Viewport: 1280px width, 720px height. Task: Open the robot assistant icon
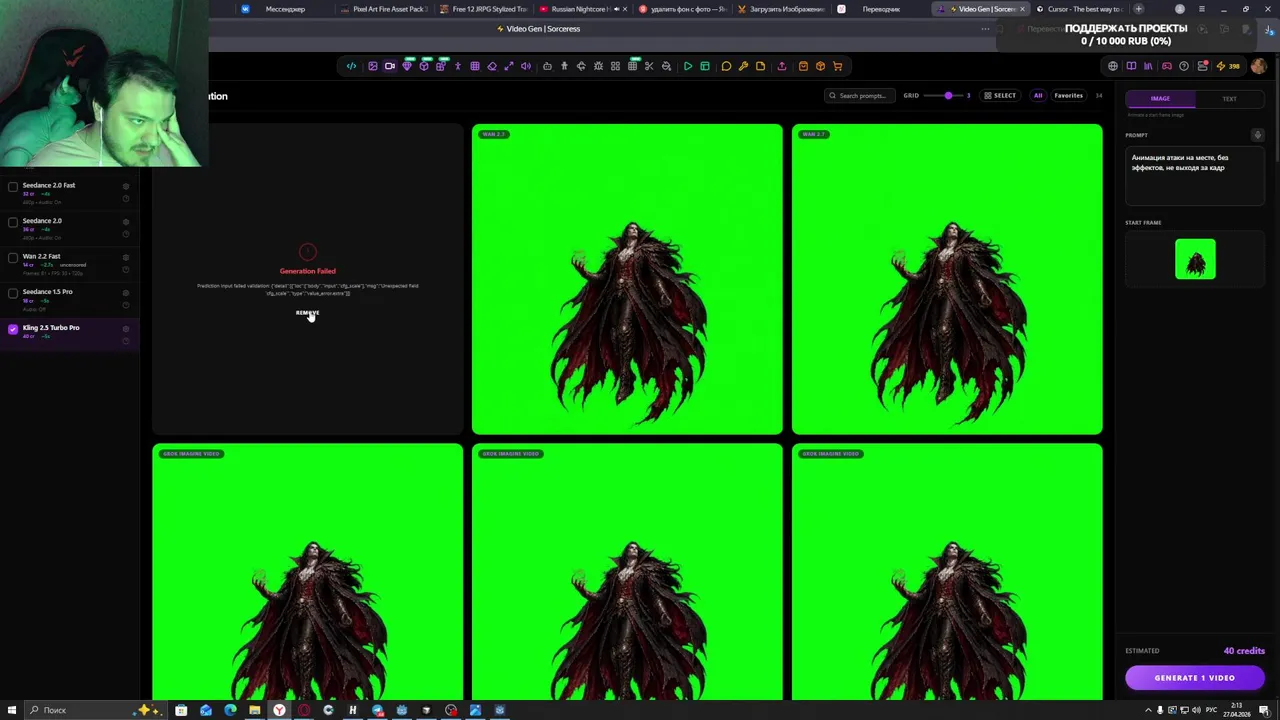(547, 66)
